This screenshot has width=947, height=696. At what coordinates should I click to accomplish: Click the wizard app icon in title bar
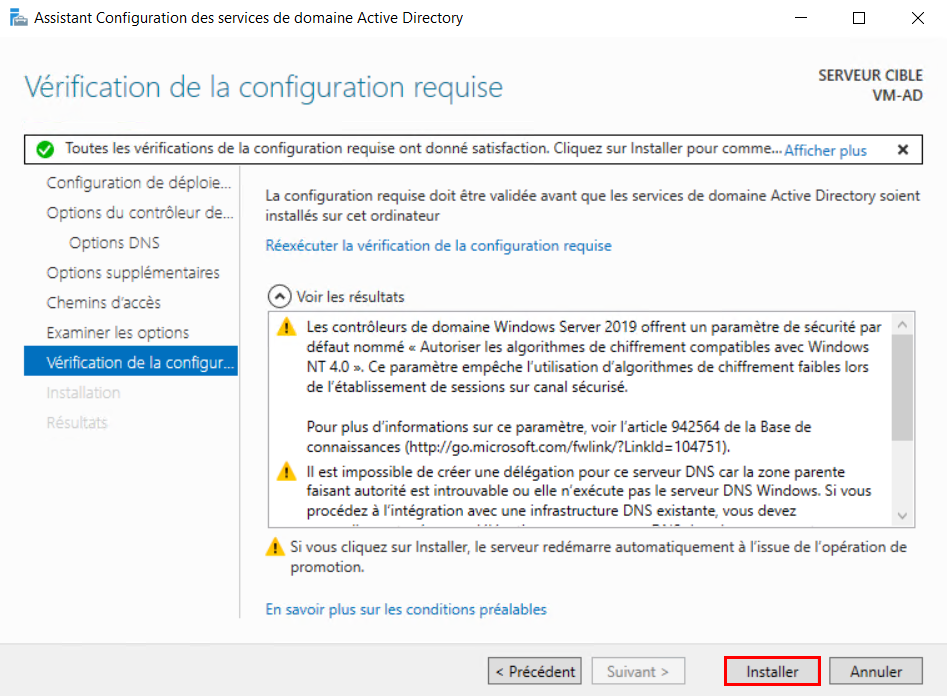click(x=18, y=18)
